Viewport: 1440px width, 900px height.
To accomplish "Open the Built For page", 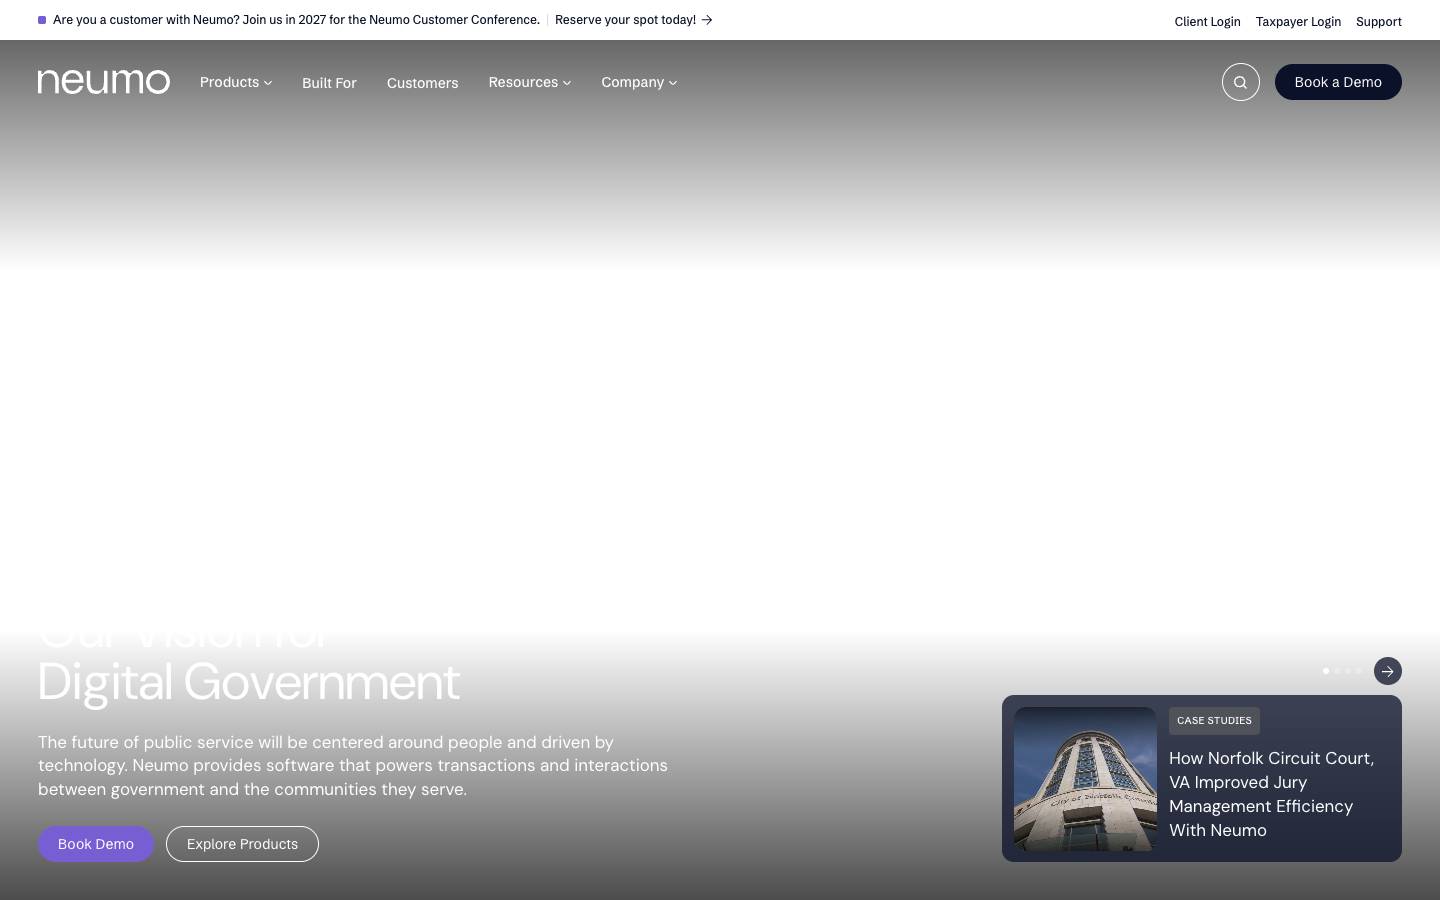I will pos(329,83).
